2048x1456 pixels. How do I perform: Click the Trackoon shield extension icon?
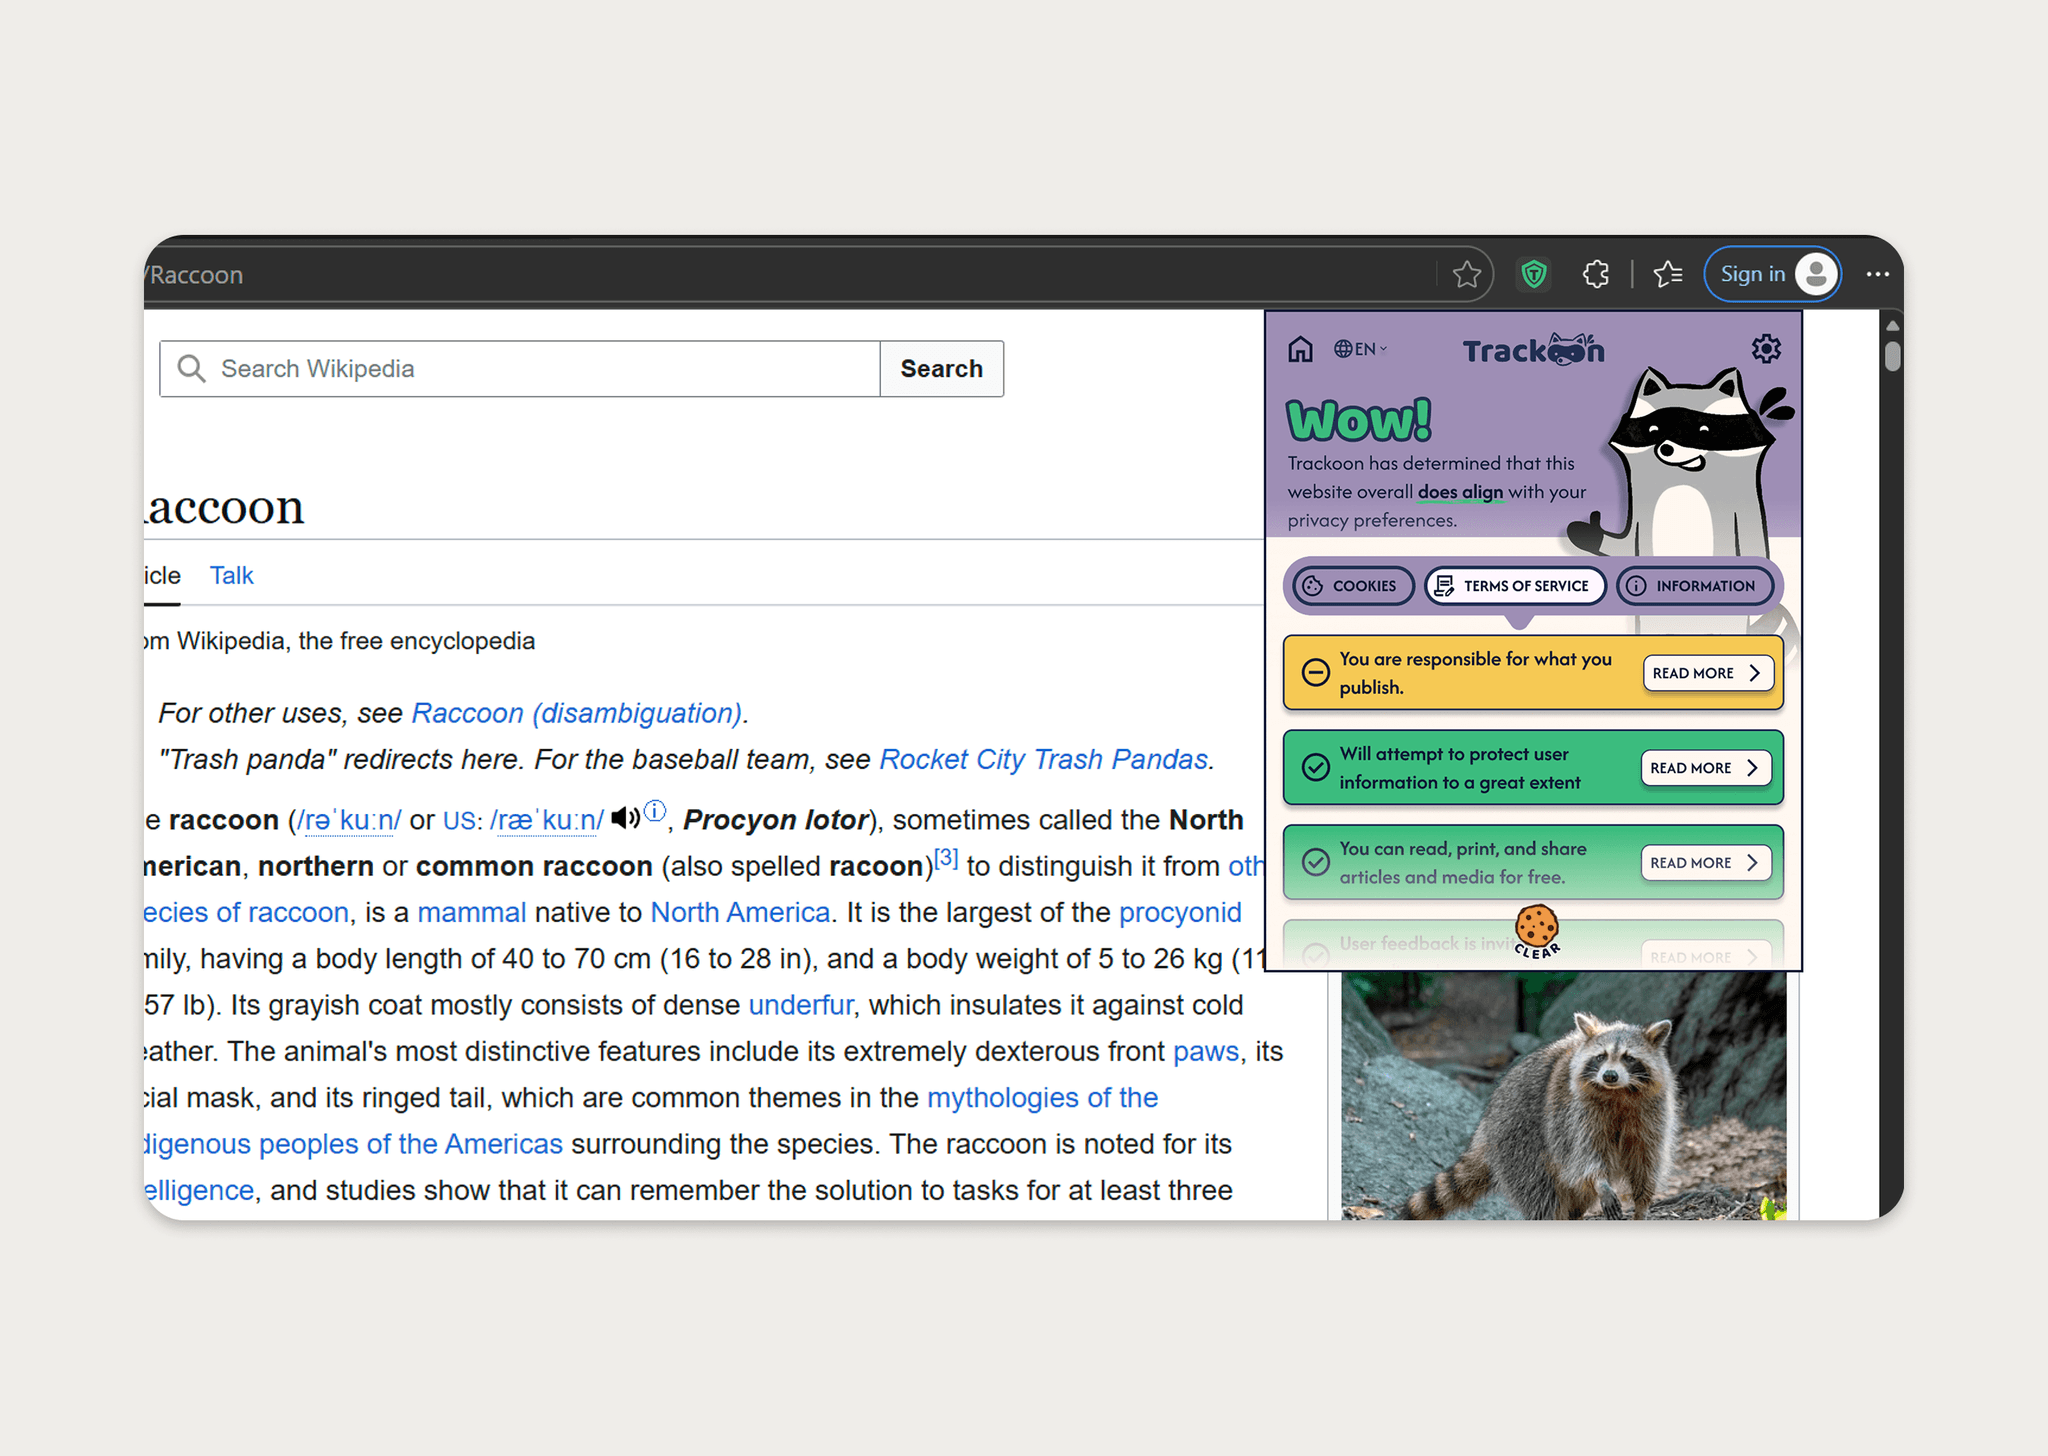click(x=1534, y=273)
